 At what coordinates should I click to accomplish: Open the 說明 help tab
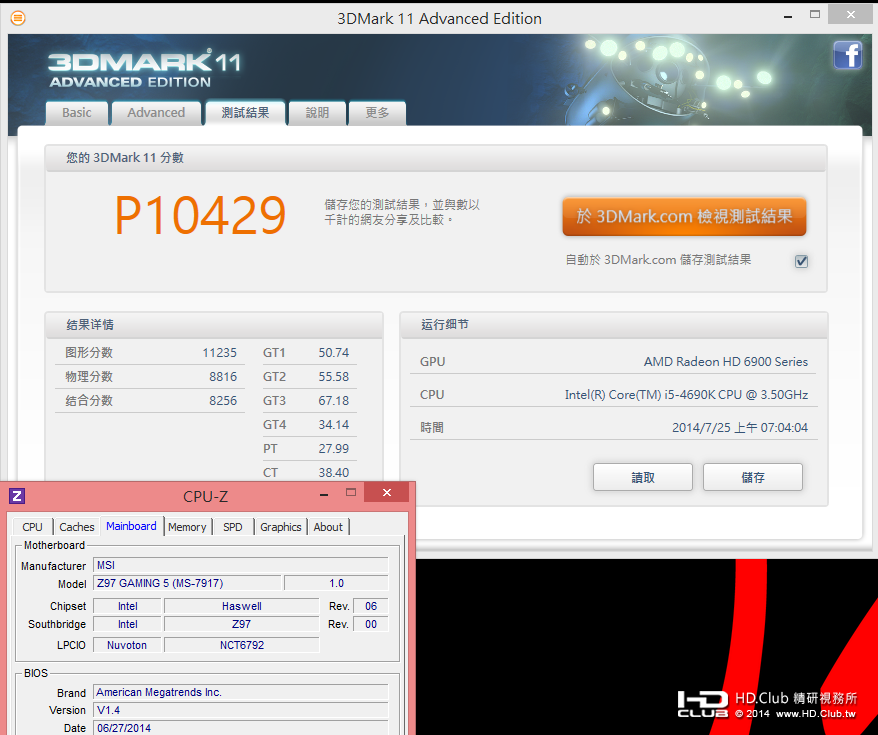pyautogui.click(x=317, y=113)
